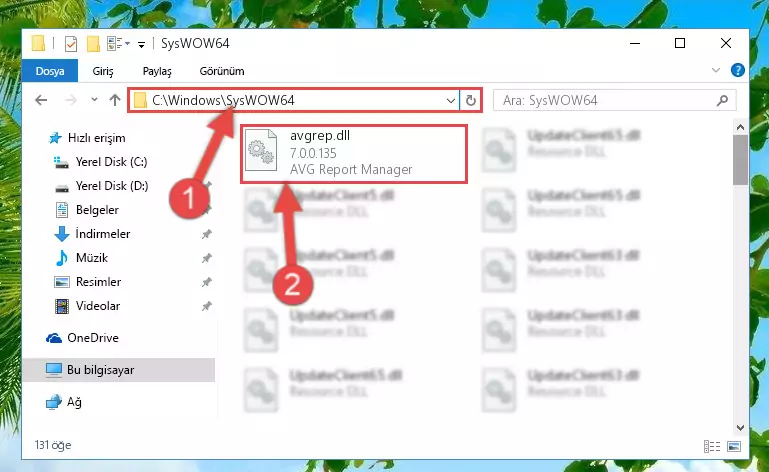Open the blue Help question mark icon
Viewport: 769px width, 472px height.
tap(737, 70)
